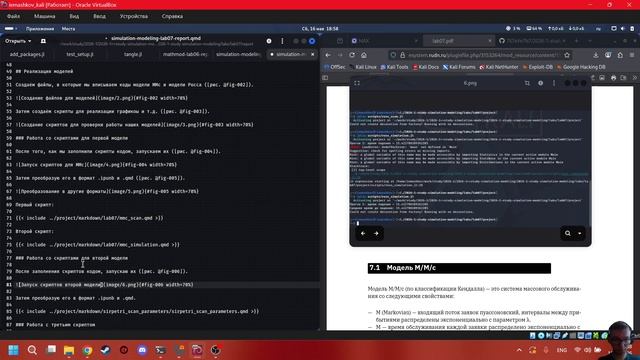Open Firefox downloads panel
This screenshot has width=640, height=360.
[x=596, y=55]
